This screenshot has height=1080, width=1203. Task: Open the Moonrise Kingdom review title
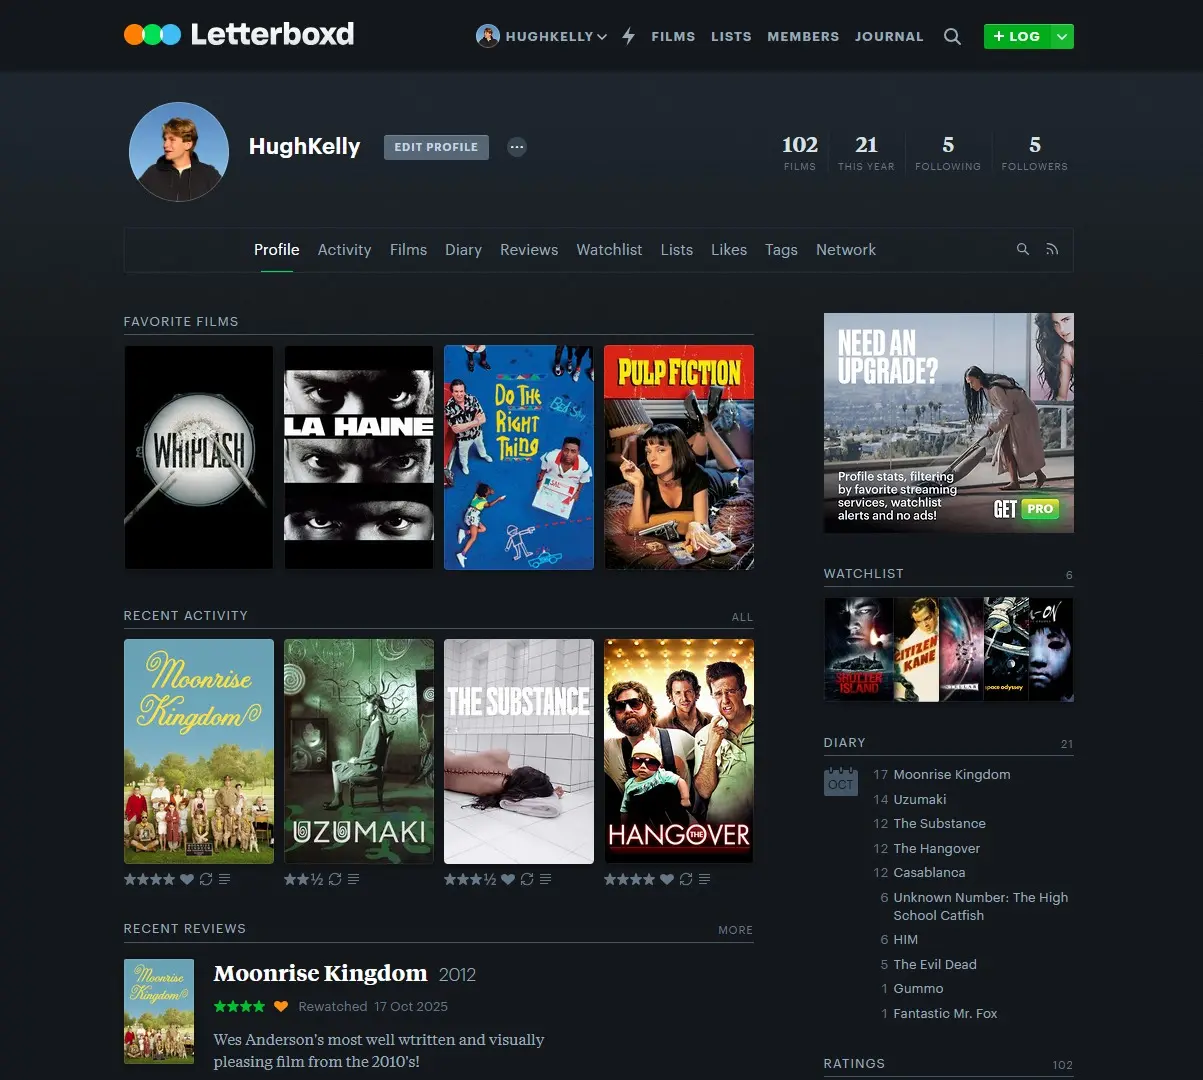pos(320,973)
